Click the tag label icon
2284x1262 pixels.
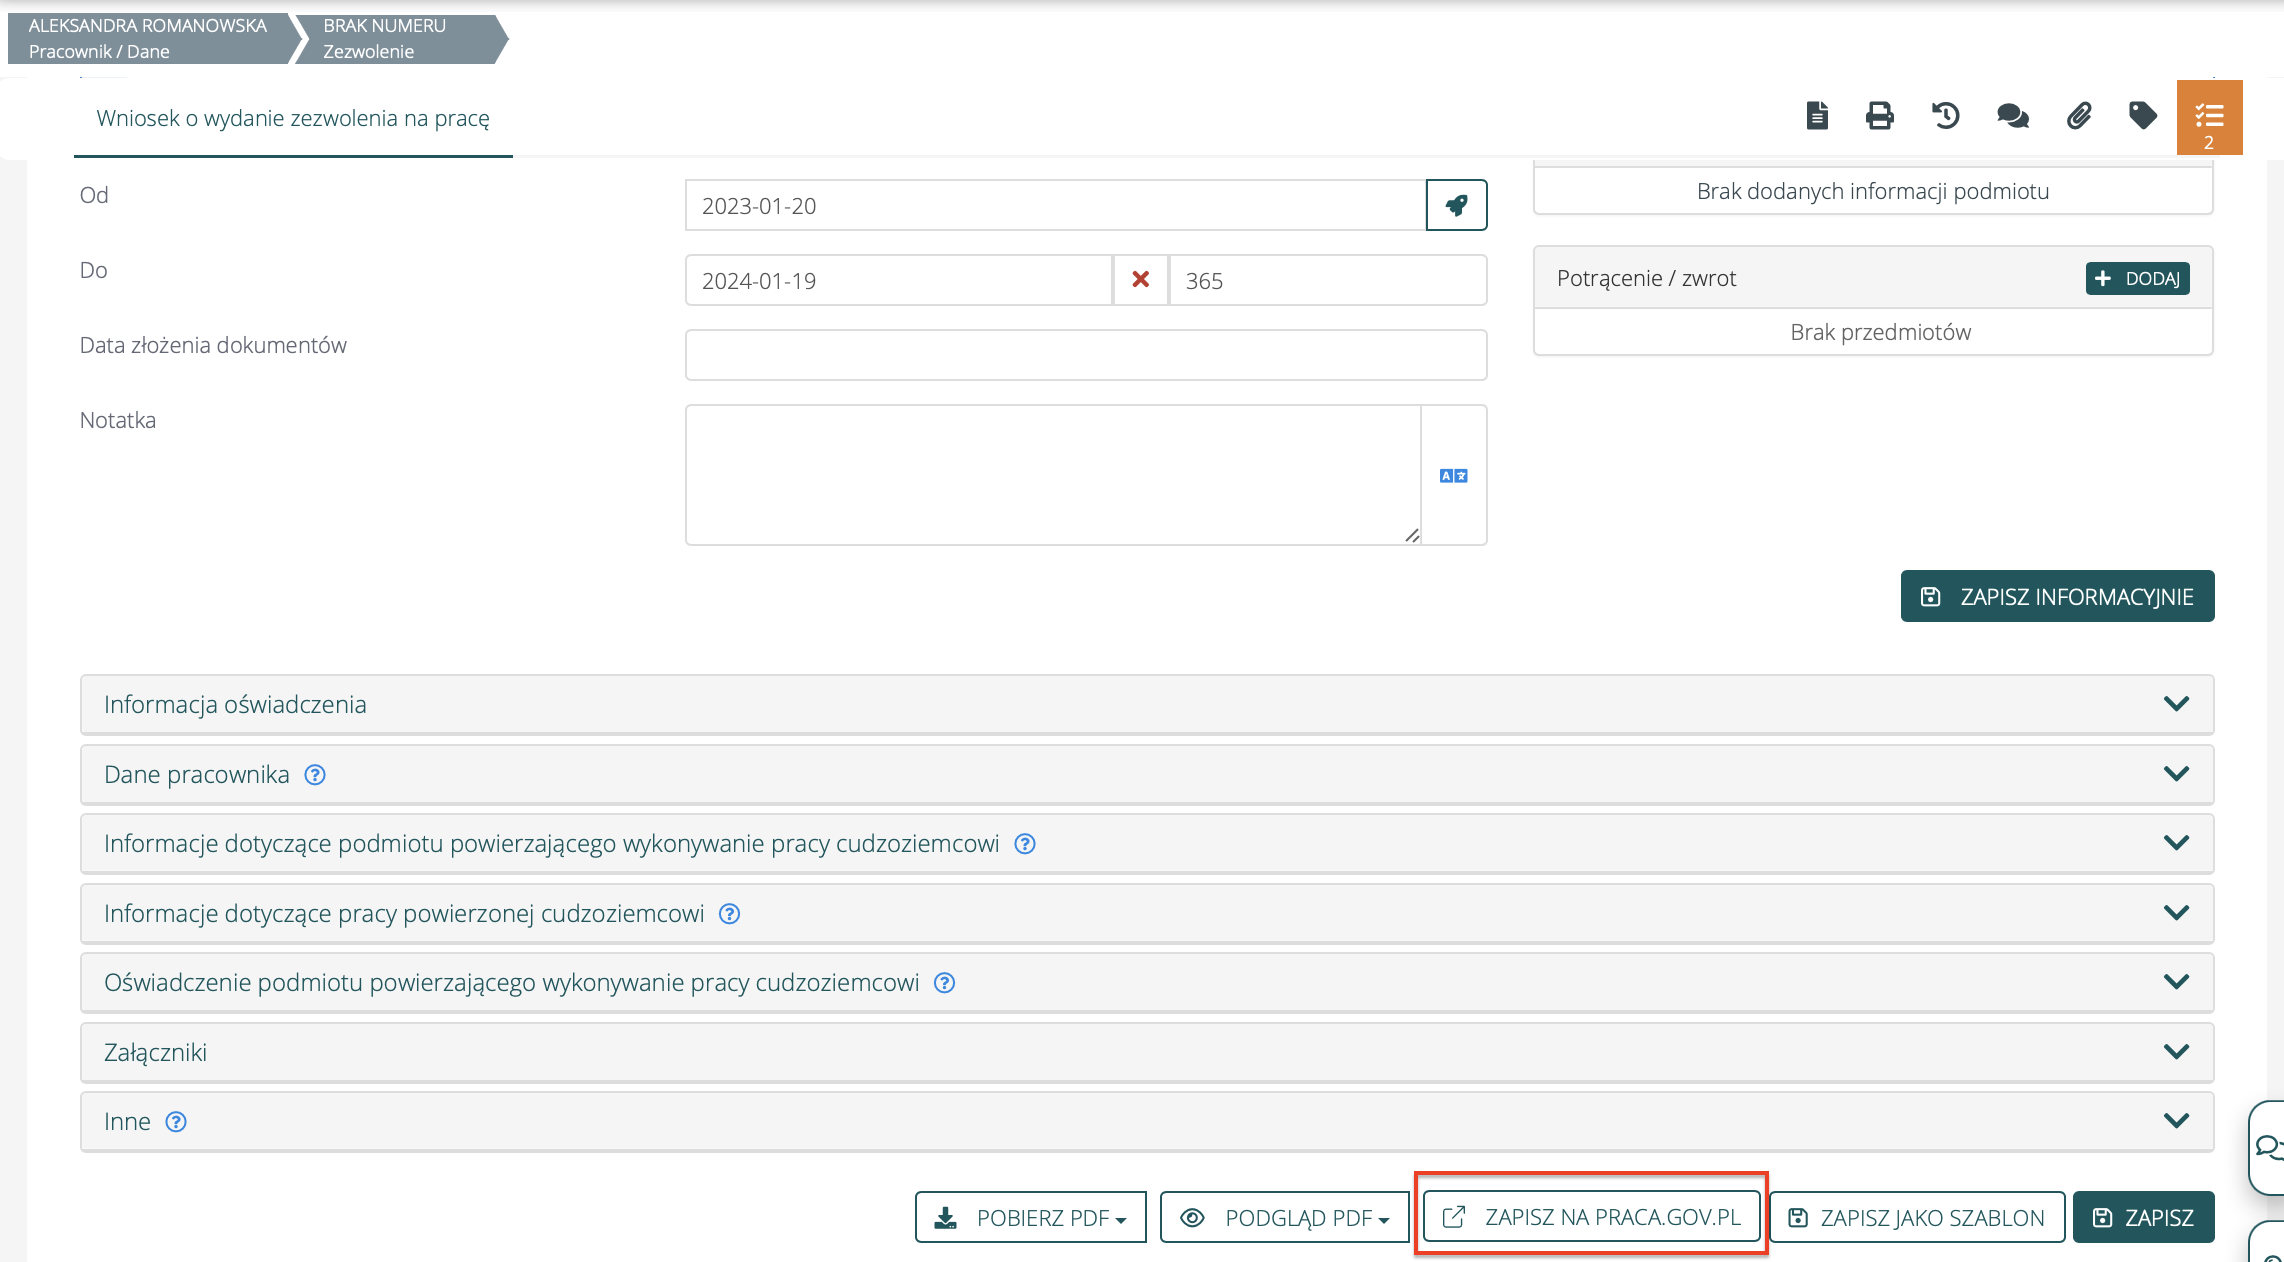[x=2142, y=116]
